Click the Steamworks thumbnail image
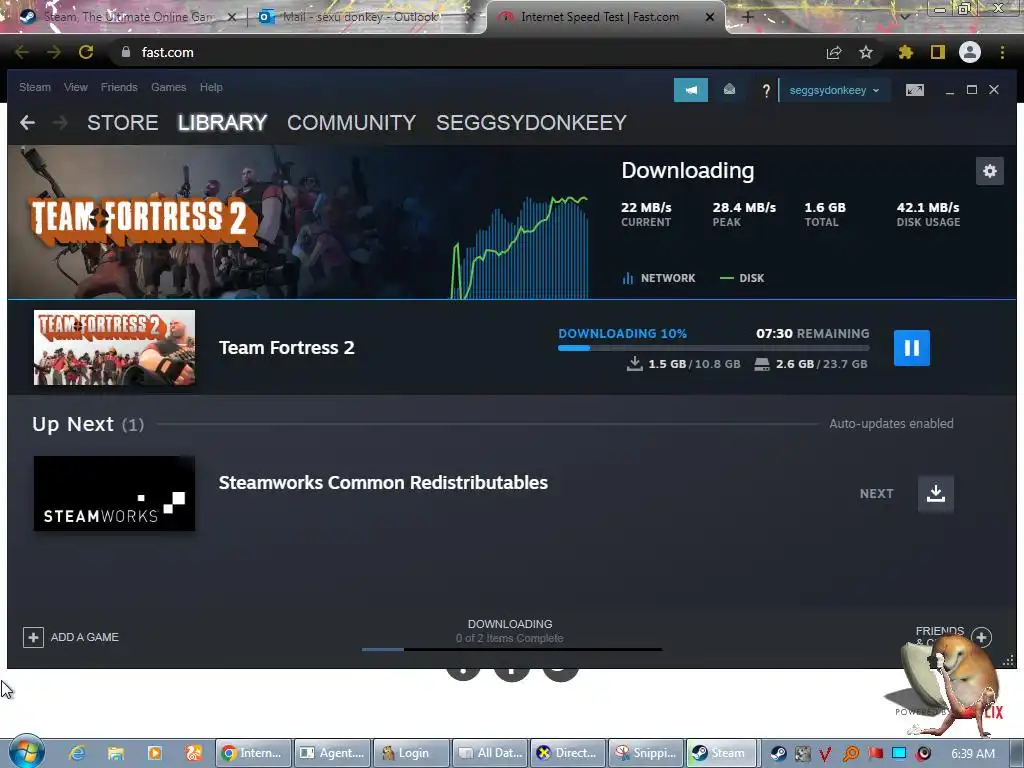1024x768 pixels. (x=114, y=494)
